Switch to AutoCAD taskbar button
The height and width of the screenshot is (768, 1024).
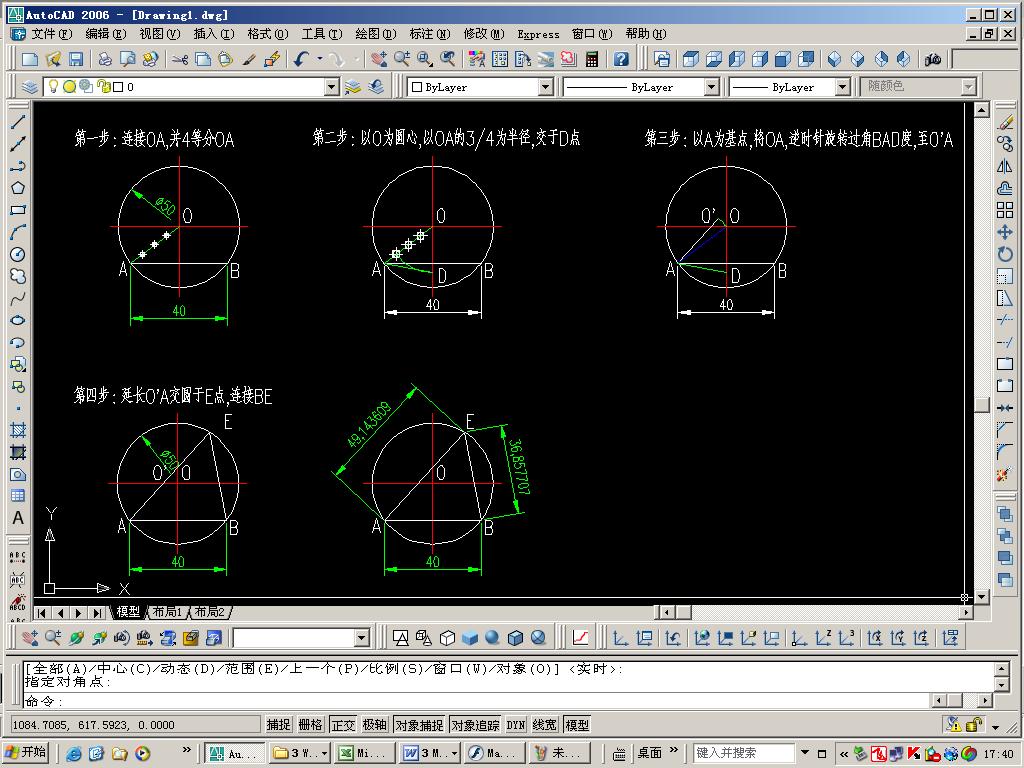(234, 753)
